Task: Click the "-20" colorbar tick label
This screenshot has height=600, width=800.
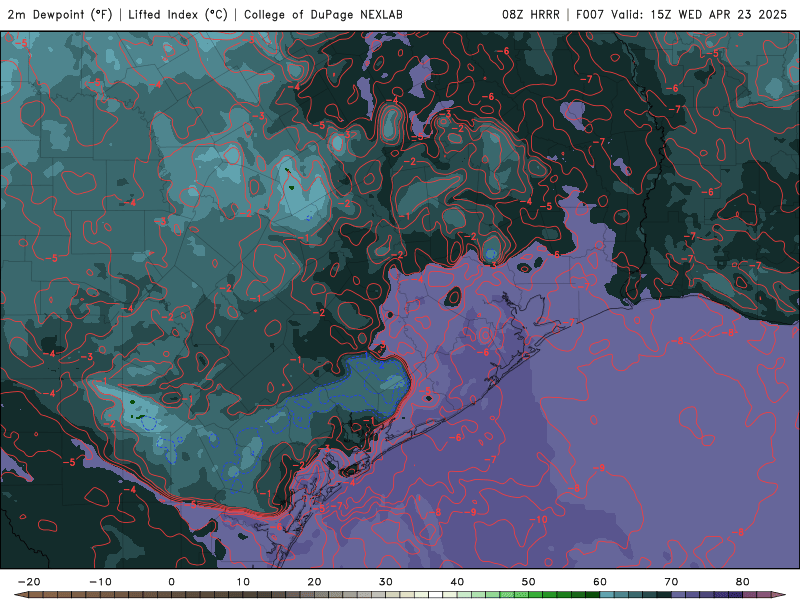Action: coord(29,582)
